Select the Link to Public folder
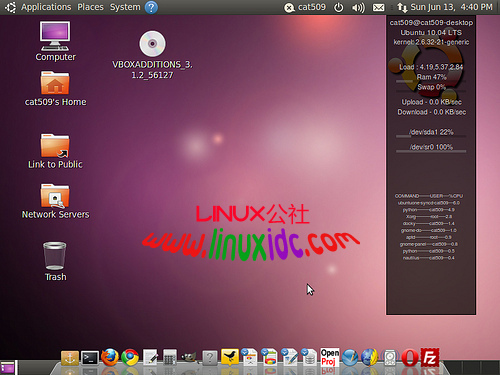Screen dimensions: 500x375 click(x=55, y=151)
